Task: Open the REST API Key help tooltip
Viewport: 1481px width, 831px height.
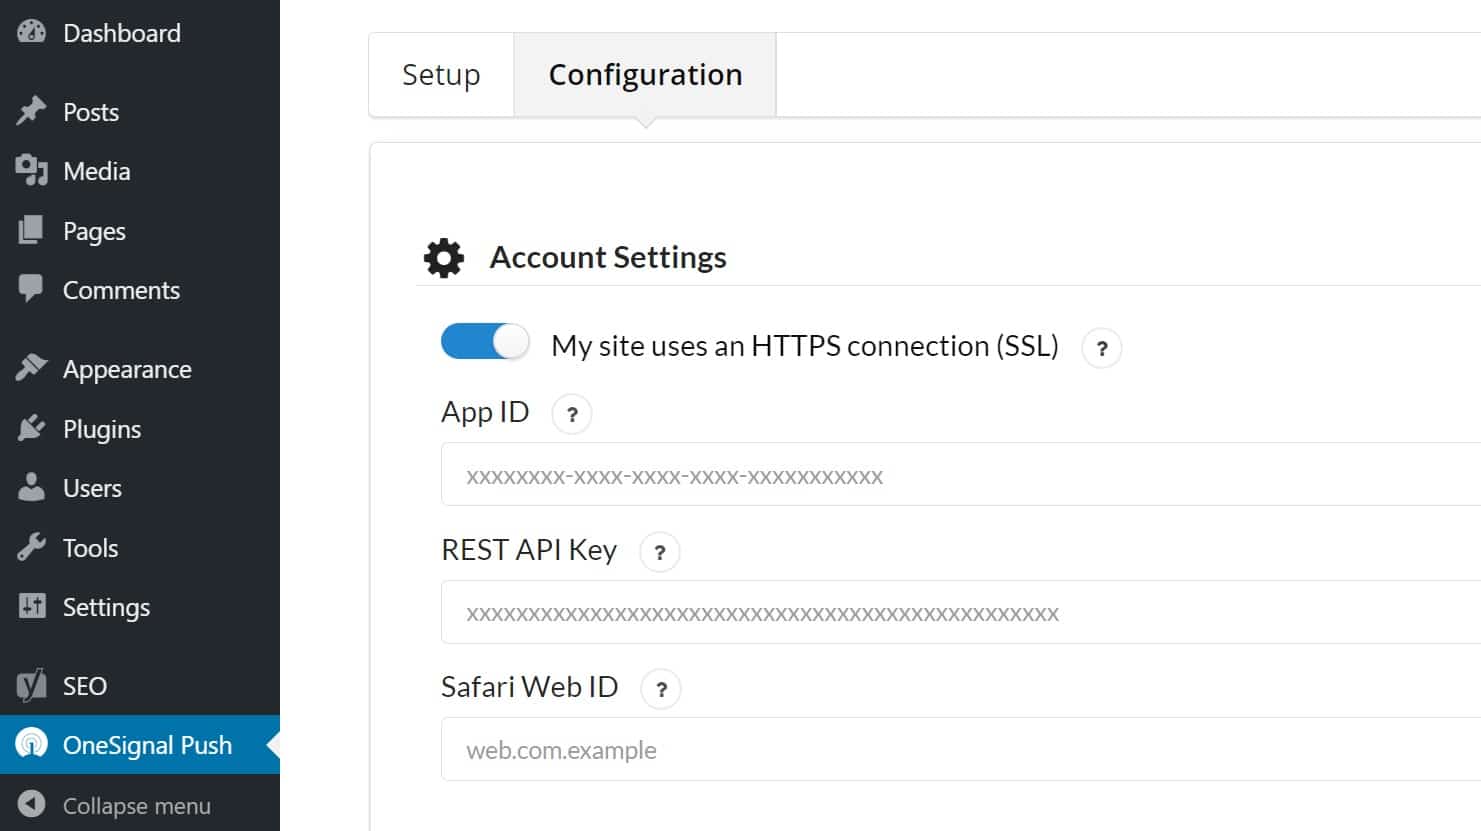Action: (x=659, y=551)
